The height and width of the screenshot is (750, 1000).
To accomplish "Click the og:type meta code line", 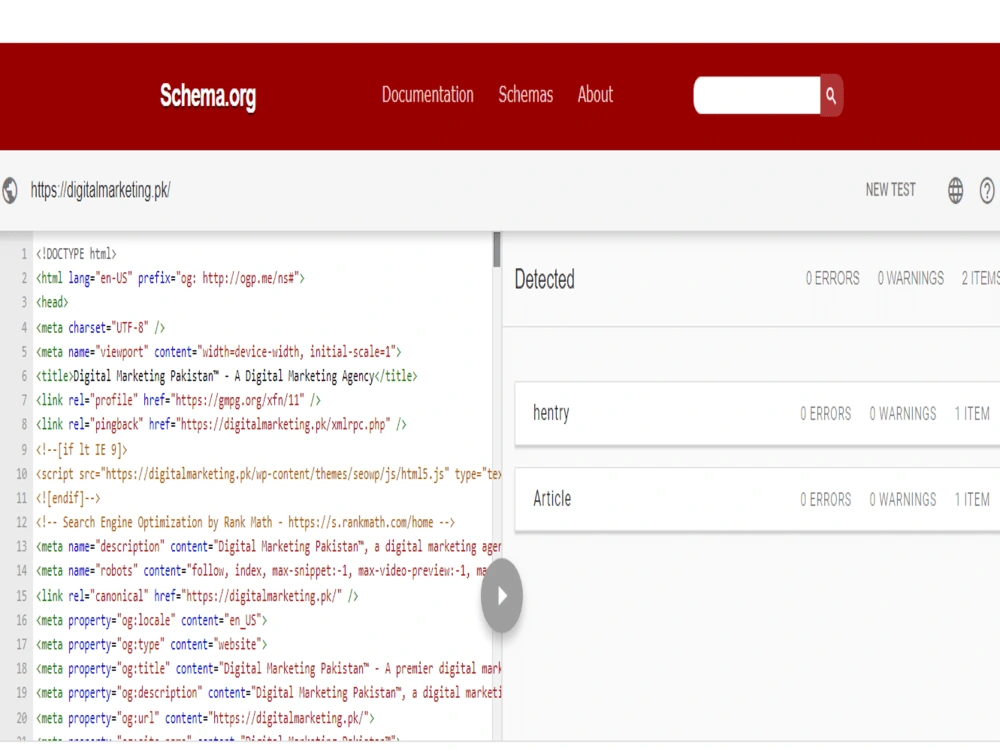I will pyautogui.click(x=151, y=644).
